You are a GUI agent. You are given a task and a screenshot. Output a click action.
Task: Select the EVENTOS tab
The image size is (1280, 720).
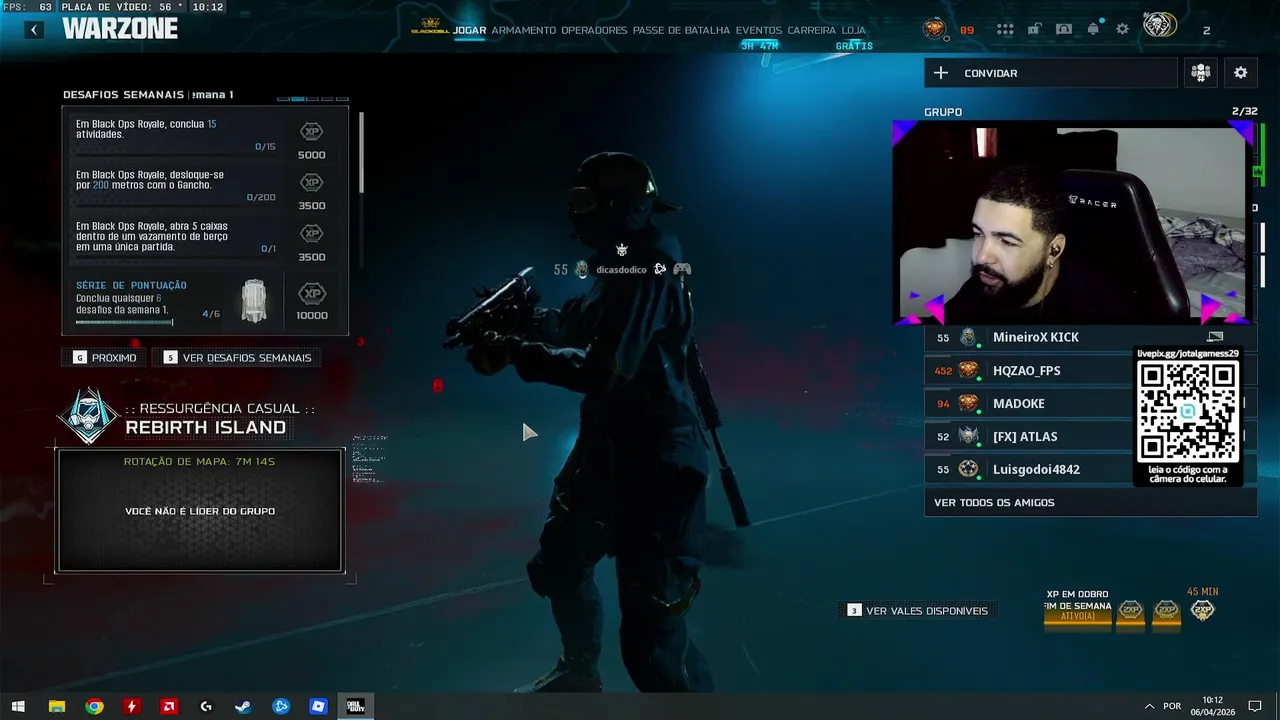coord(759,30)
